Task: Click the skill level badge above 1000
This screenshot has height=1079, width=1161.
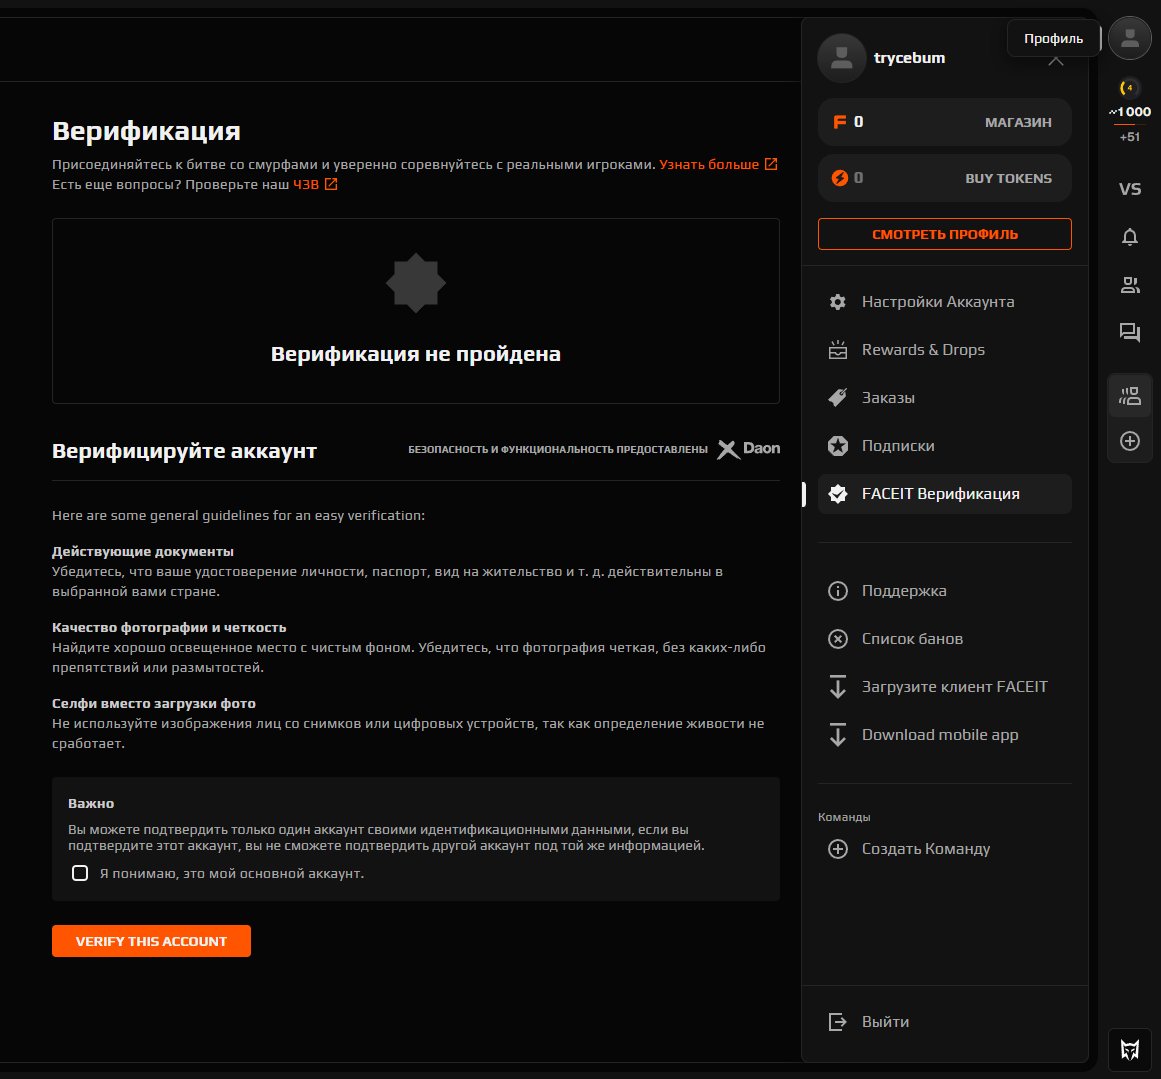Action: pos(1130,88)
